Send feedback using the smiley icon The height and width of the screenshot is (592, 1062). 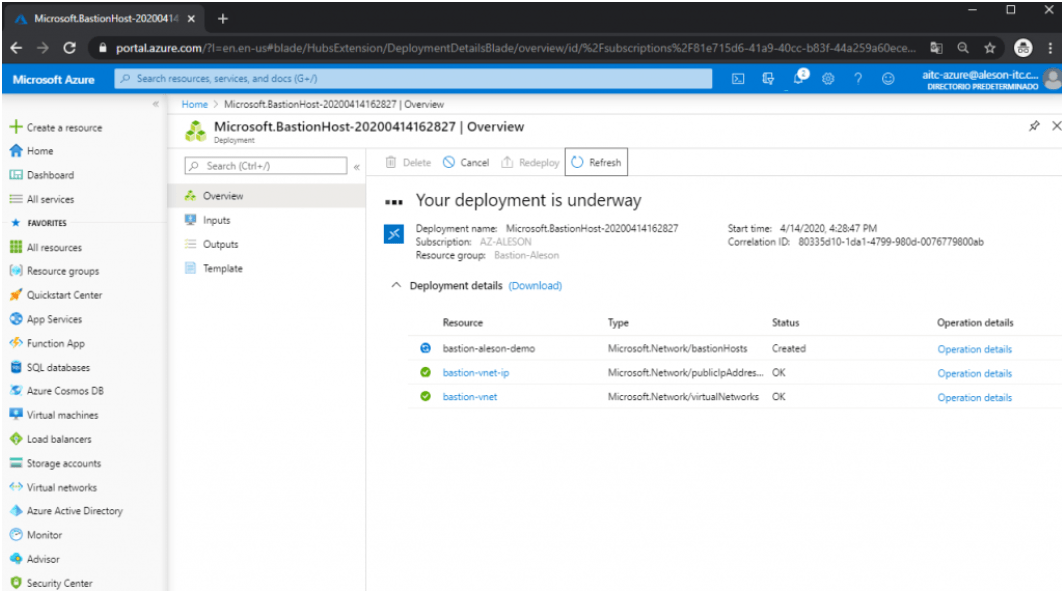pyautogui.click(x=889, y=76)
